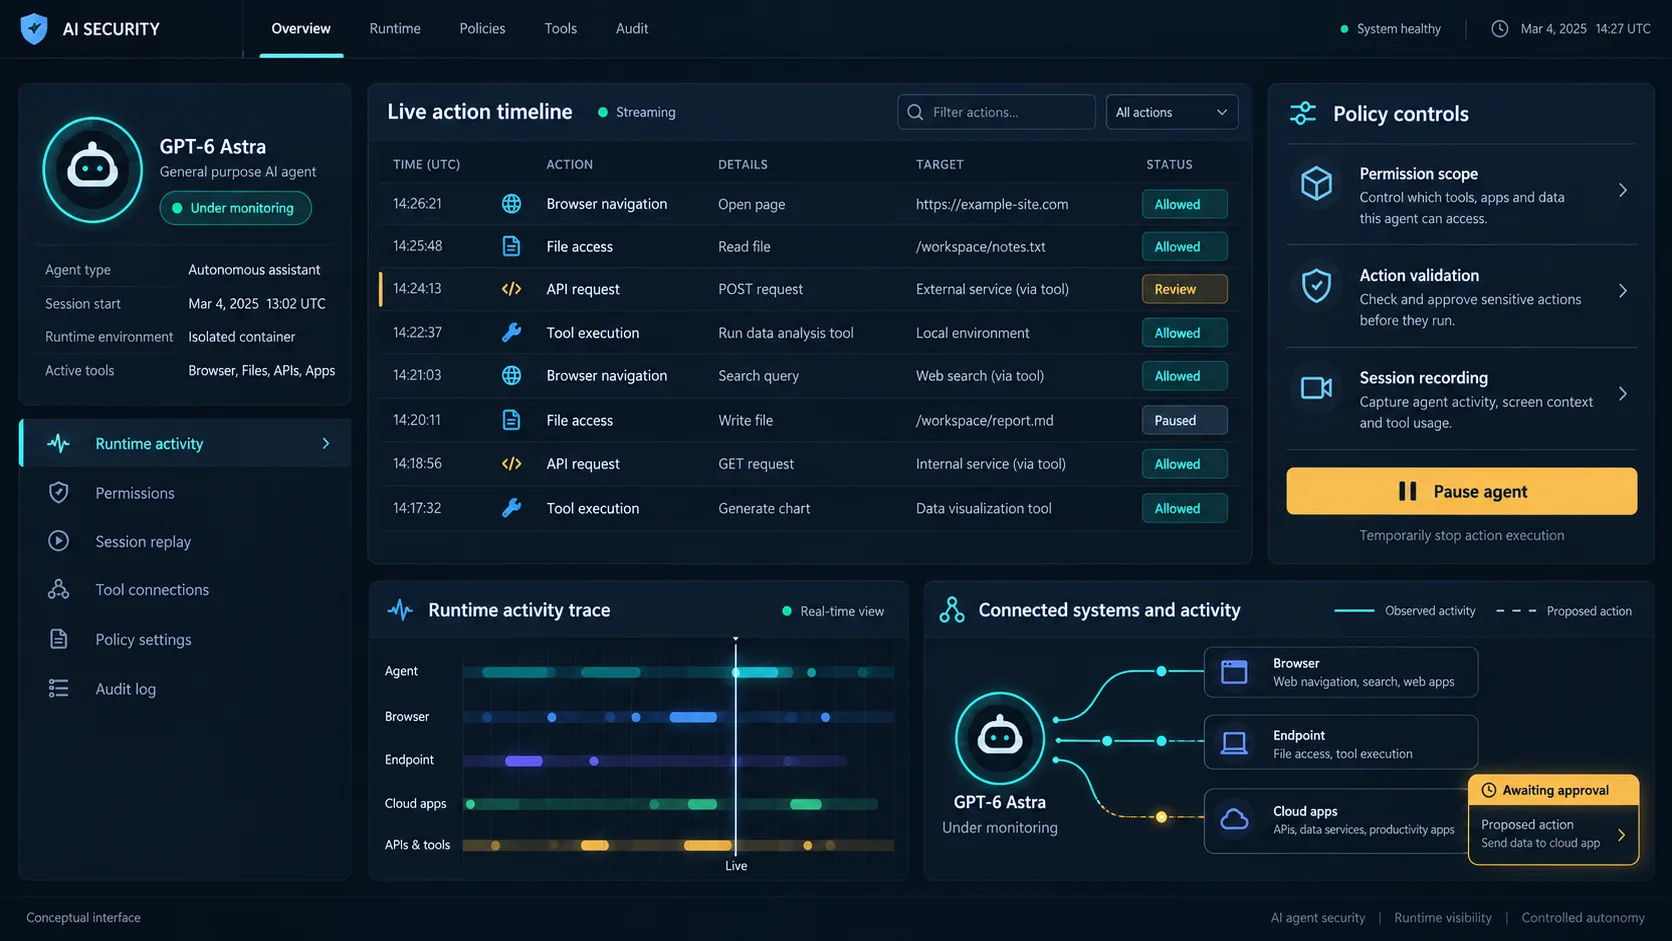1672x941 pixels.
Task: Click the Live marker on activity trace
Action: [x=736, y=866]
